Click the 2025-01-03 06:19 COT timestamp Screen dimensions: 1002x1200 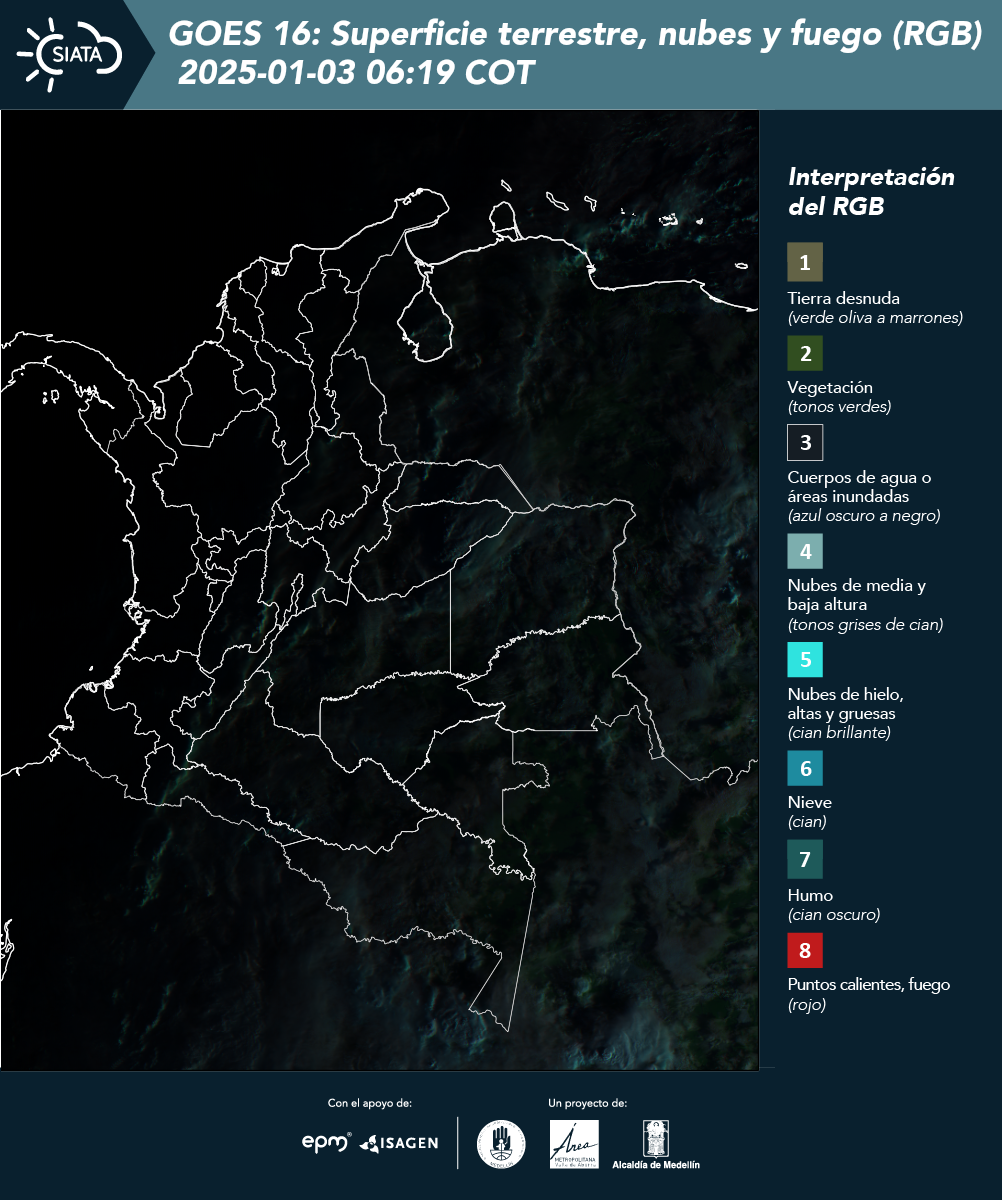[357, 73]
